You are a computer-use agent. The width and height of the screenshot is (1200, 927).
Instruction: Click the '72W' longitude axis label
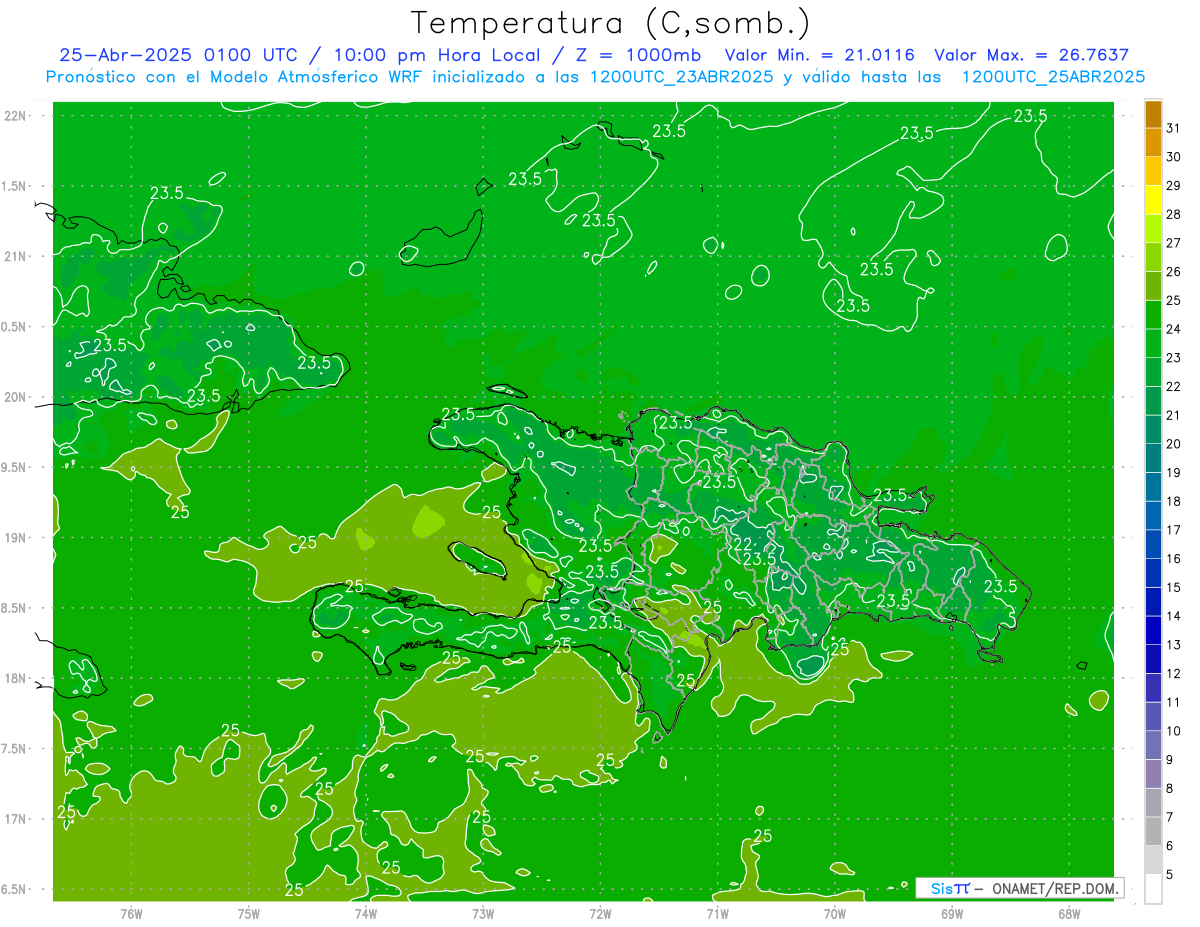pos(600,913)
